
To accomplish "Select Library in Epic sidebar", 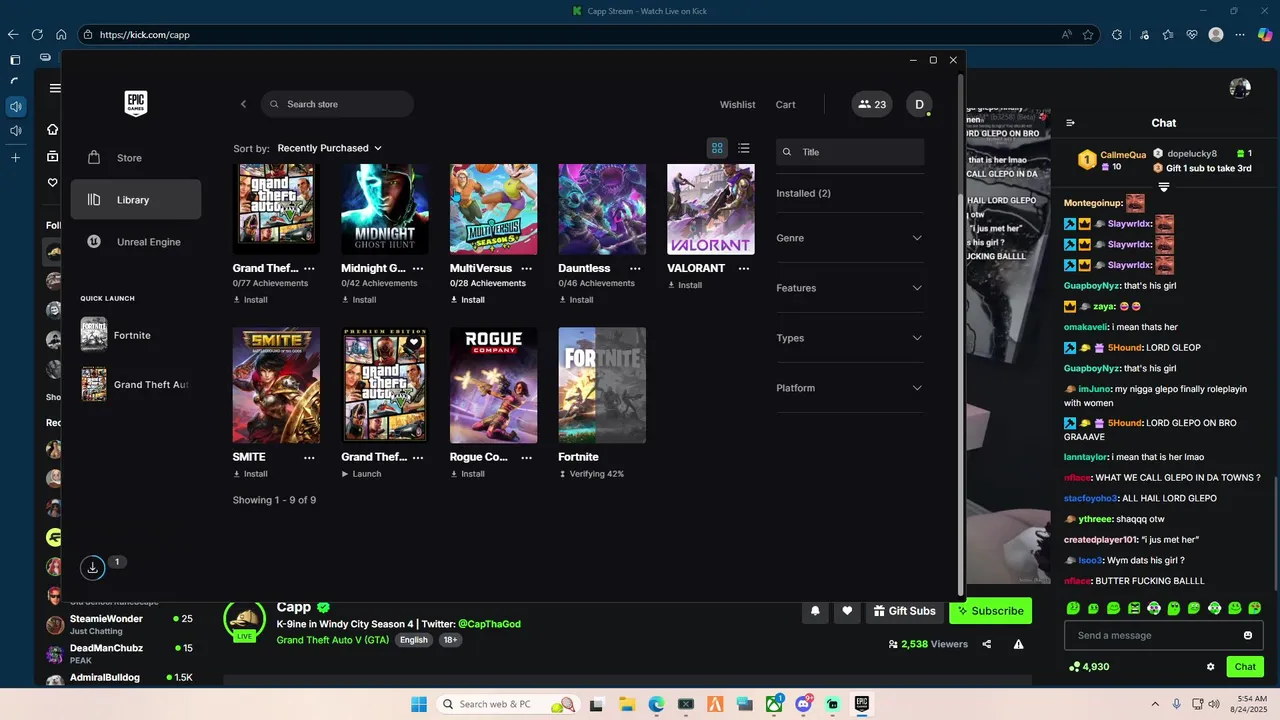I will (136, 200).
